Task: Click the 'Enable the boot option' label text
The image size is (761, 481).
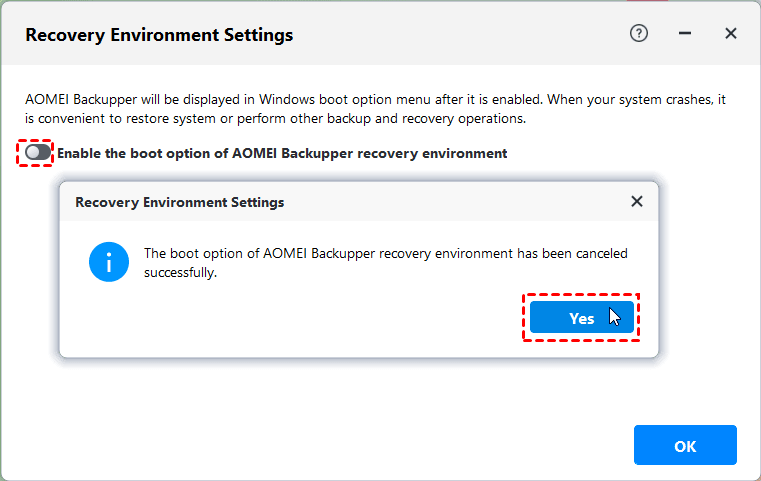Action: point(282,154)
